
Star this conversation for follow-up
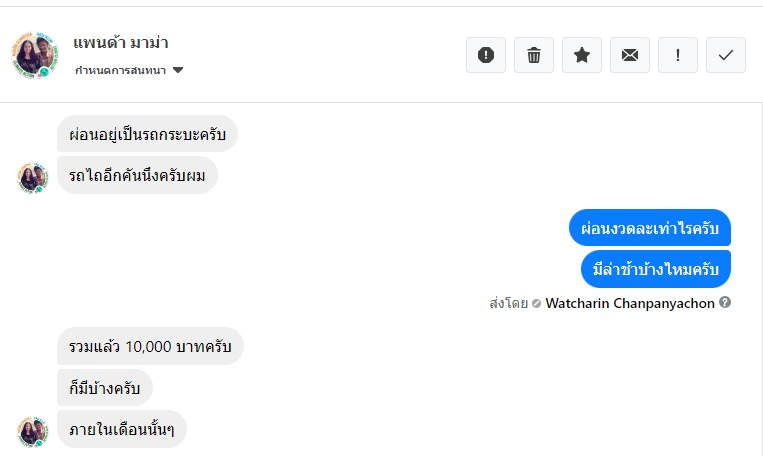click(582, 55)
